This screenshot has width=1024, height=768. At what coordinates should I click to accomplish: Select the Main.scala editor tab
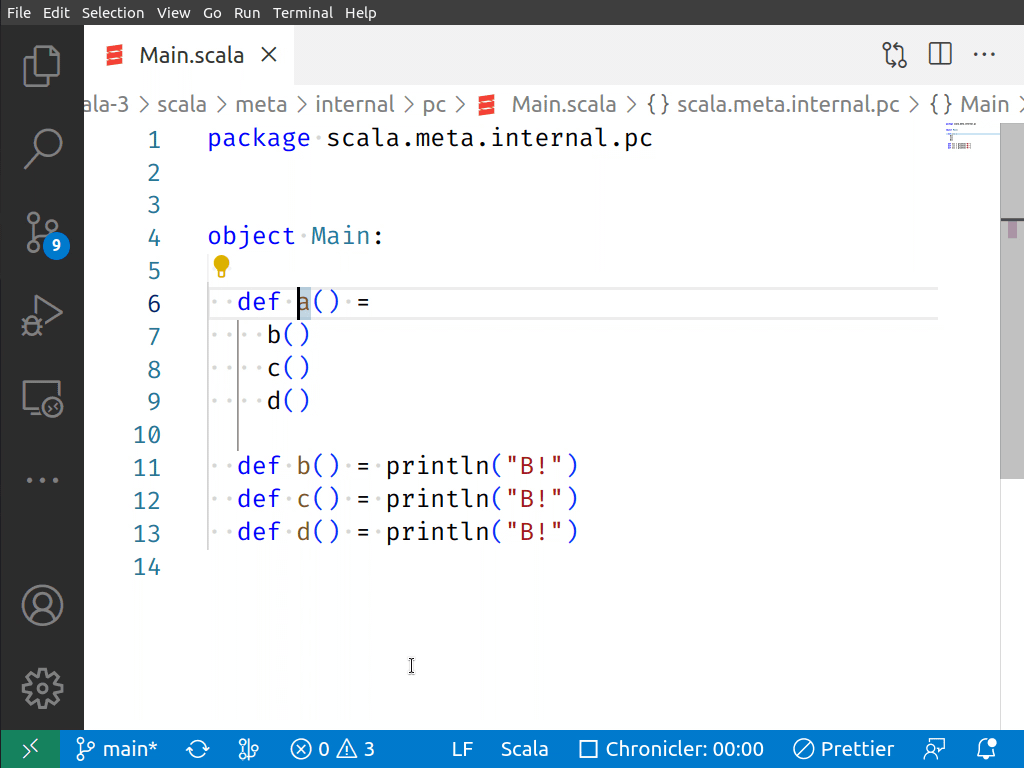[x=189, y=55]
